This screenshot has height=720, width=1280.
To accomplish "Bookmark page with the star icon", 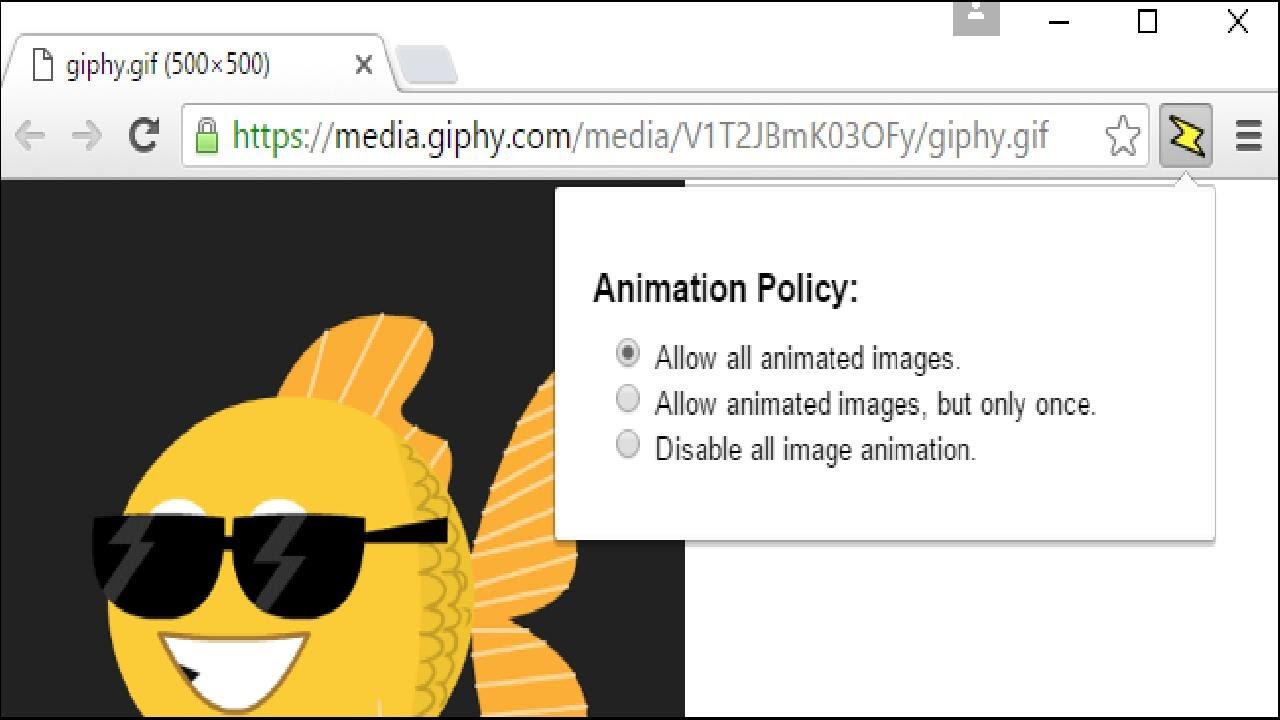I will click(1123, 136).
